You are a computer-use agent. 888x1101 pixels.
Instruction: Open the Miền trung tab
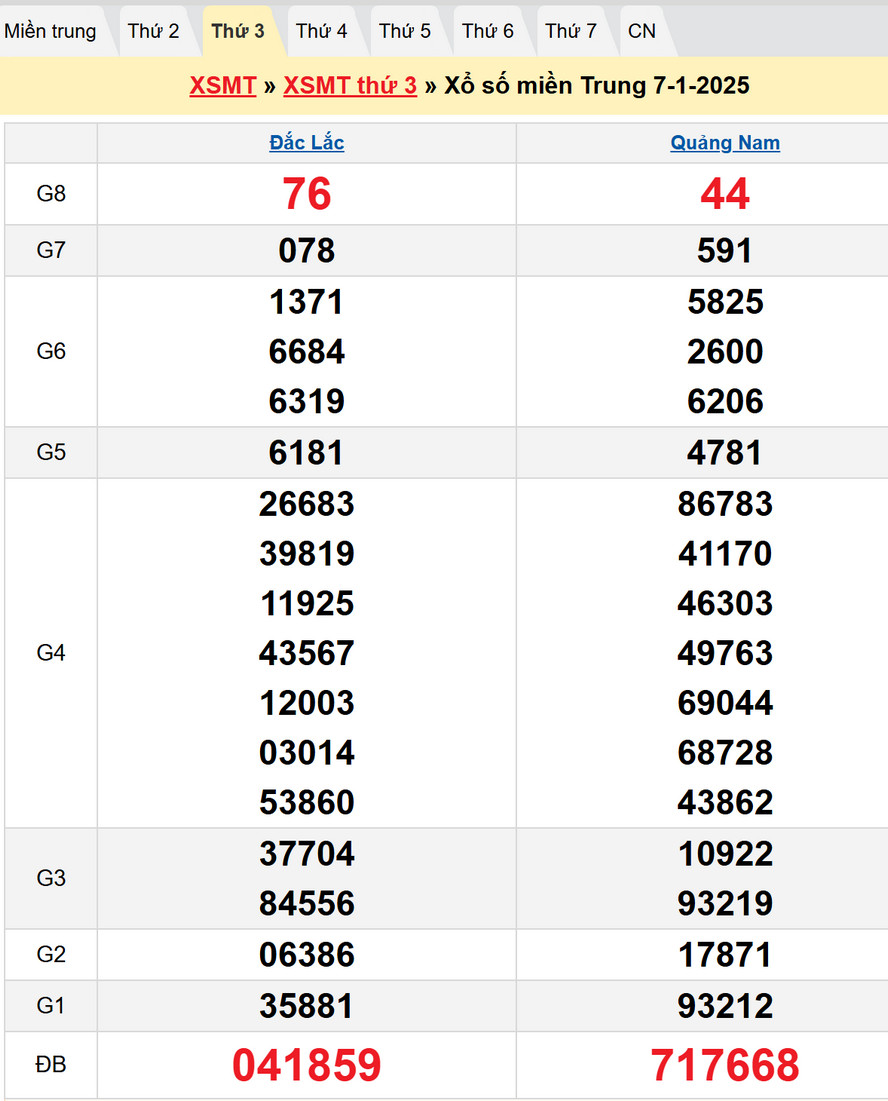coord(51,31)
